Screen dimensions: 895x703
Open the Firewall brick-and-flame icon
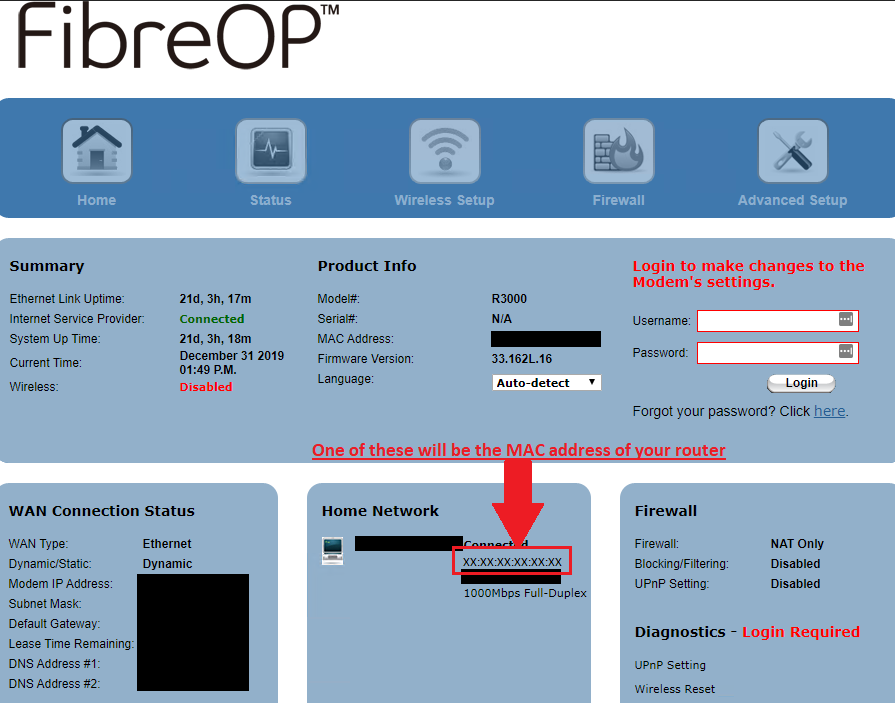point(619,151)
